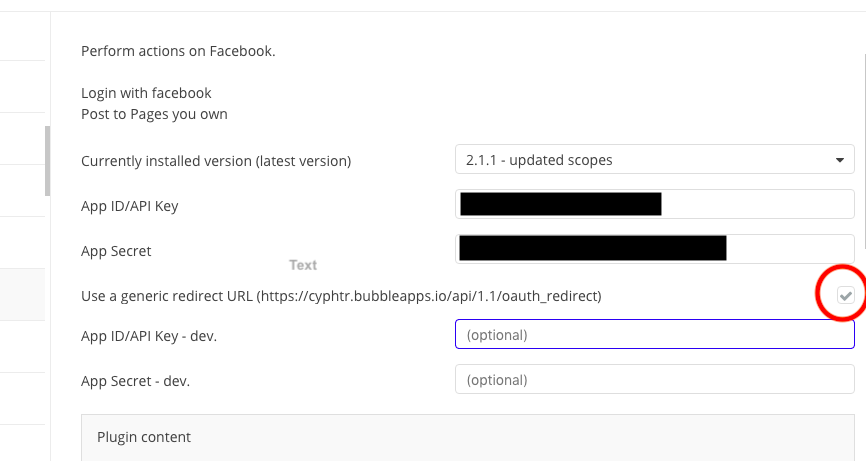Click the left sidebar scrollbar thumb
The width and height of the screenshot is (866, 461).
[x=47, y=160]
